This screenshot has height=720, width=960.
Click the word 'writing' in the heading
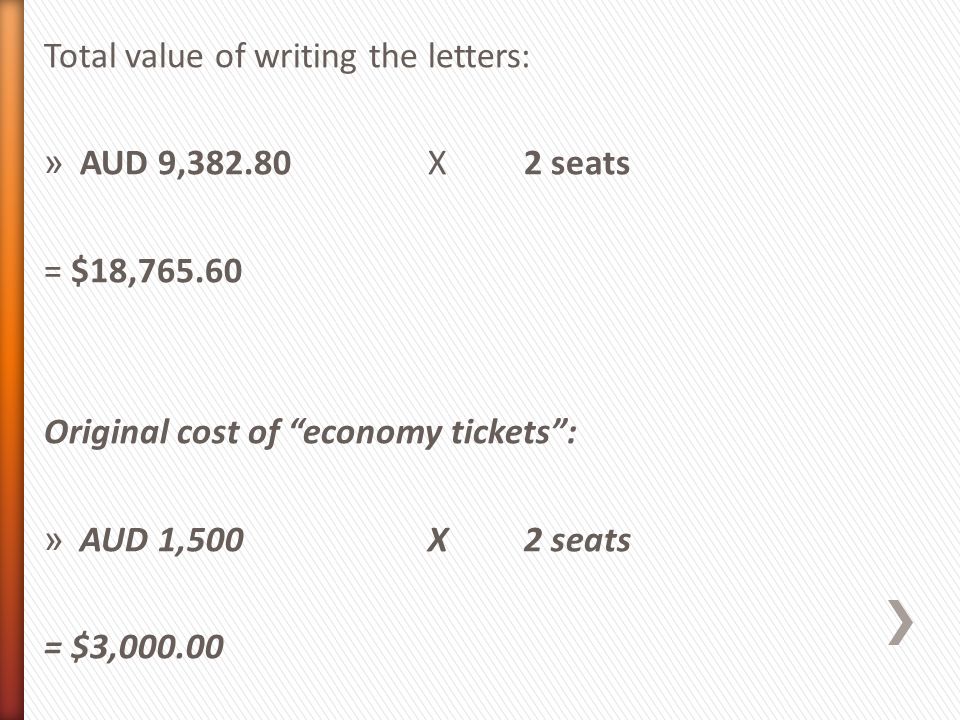click(x=305, y=58)
